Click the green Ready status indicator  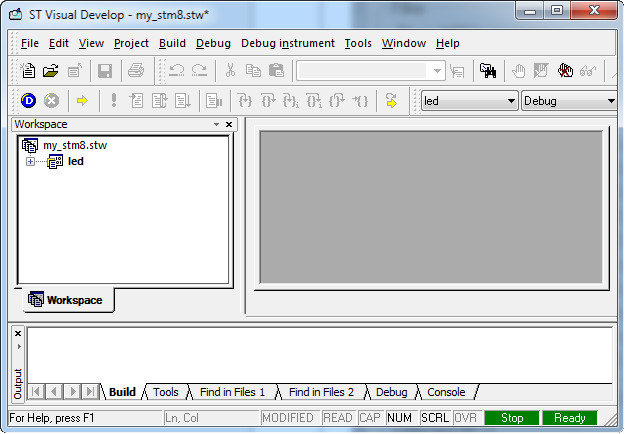tap(570, 418)
